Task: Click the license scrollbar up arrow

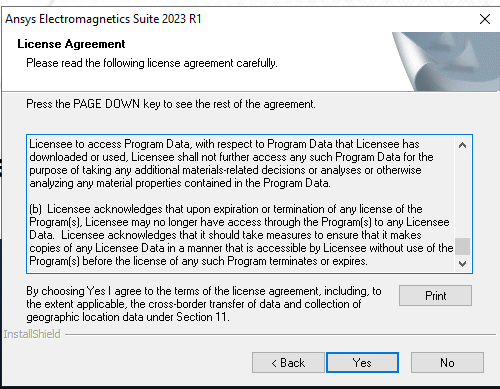Action: [462, 145]
